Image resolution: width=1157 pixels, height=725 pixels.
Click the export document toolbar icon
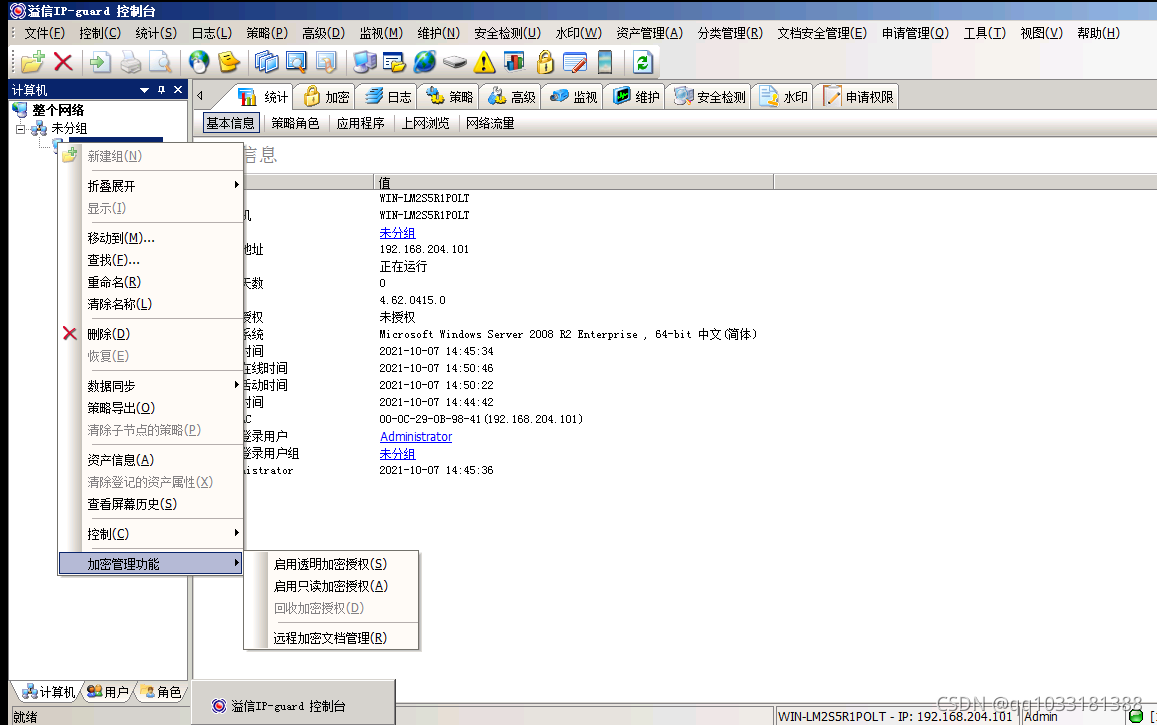(100, 63)
